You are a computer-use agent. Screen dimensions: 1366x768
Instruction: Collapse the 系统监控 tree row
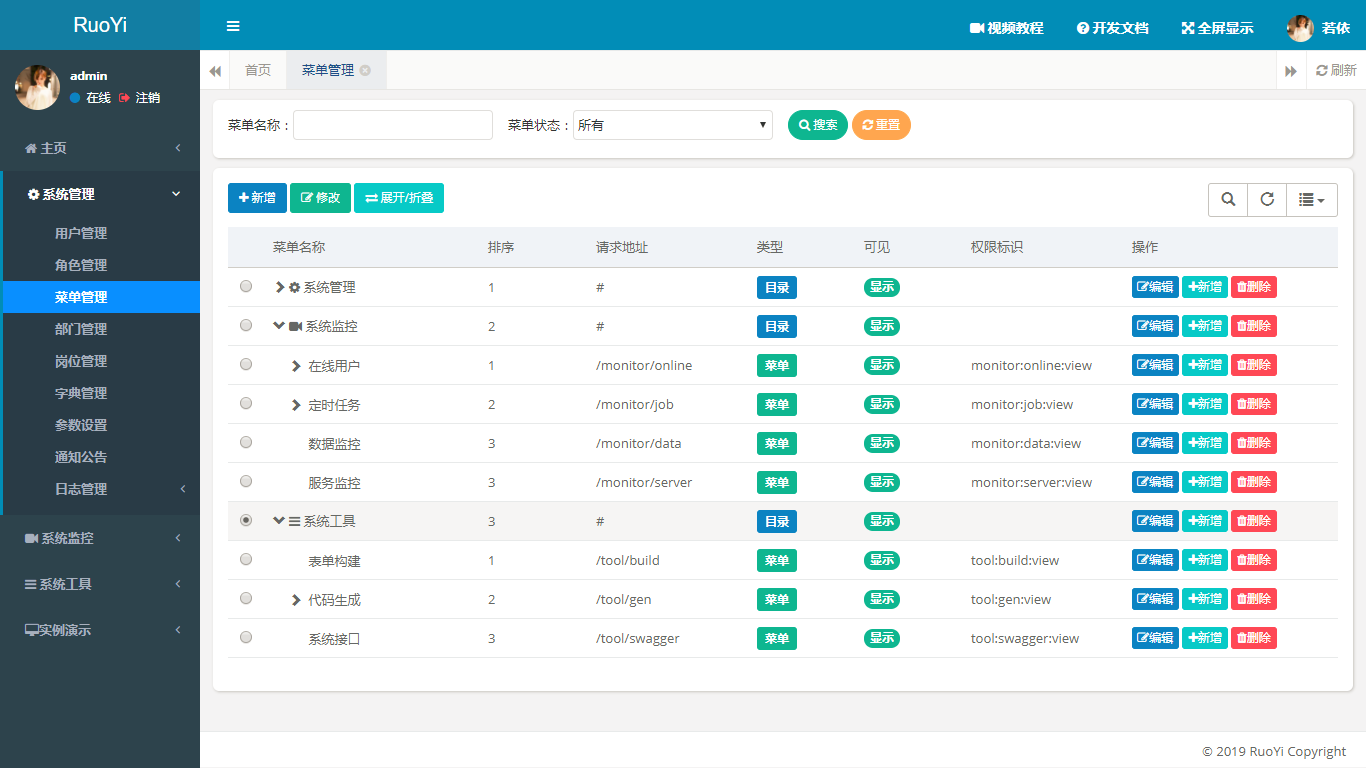click(x=279, y=326)
